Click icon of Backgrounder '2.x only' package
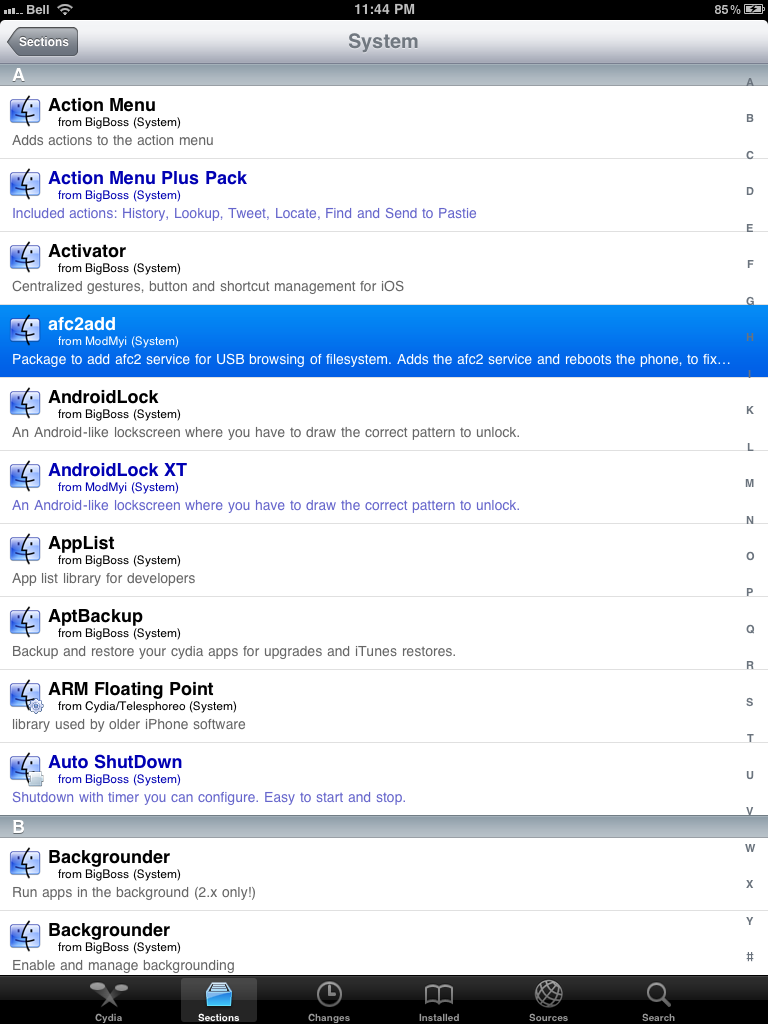Viewport: 768px width, 1024px height. coord(25,863)
